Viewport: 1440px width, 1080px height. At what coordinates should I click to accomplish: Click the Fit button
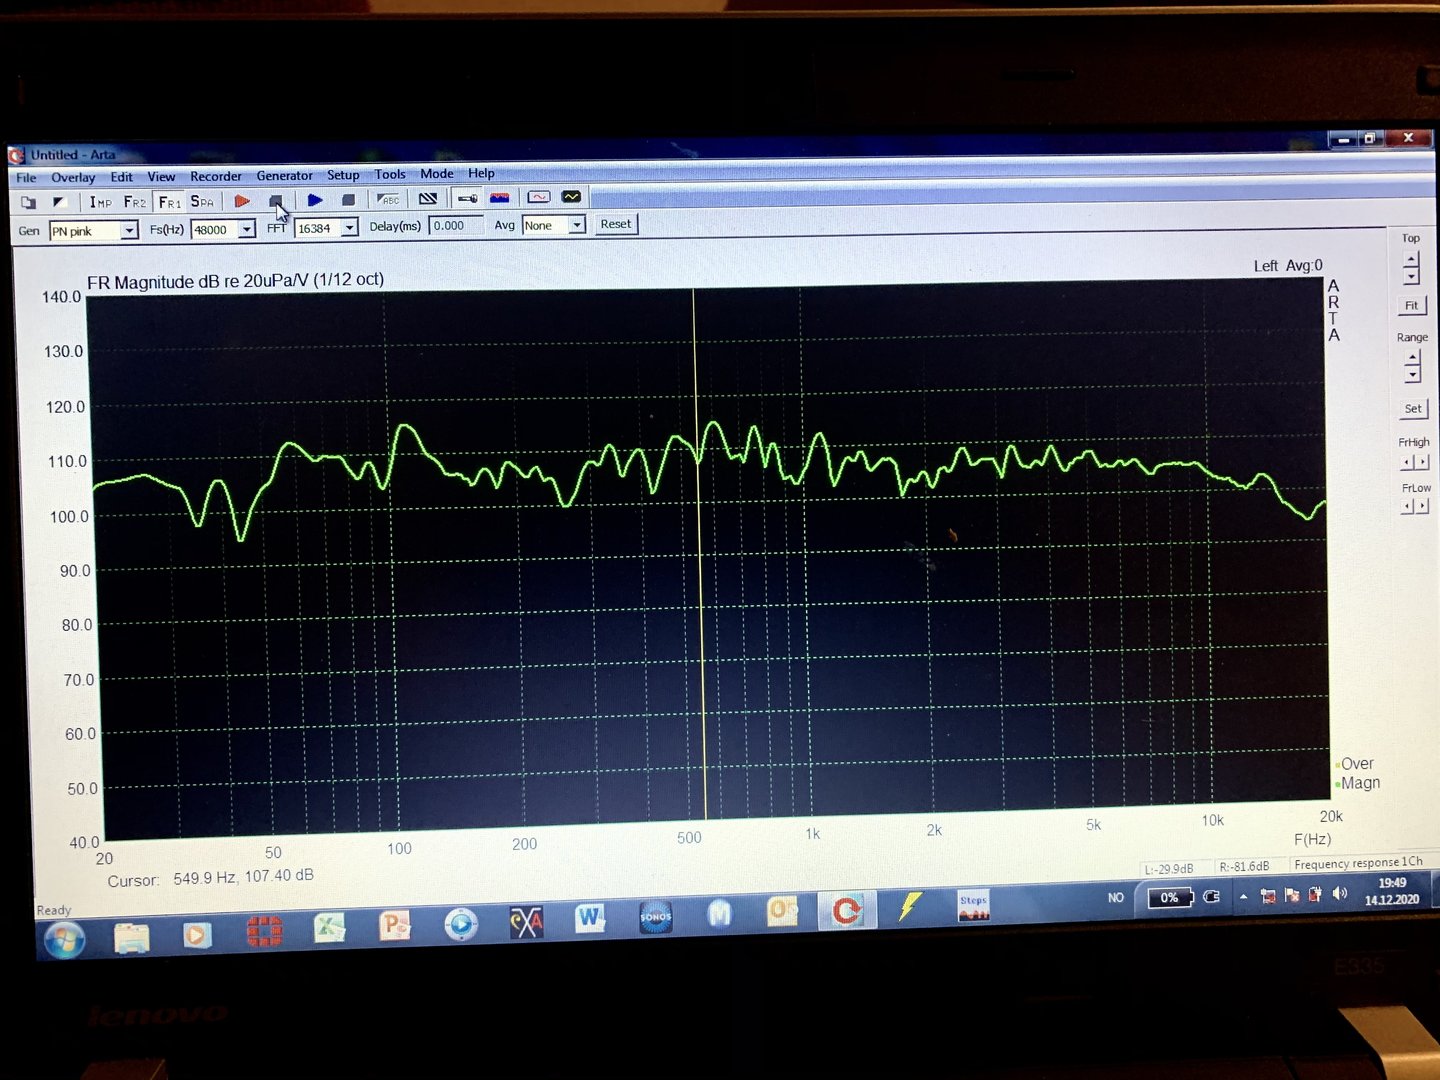1411,305
